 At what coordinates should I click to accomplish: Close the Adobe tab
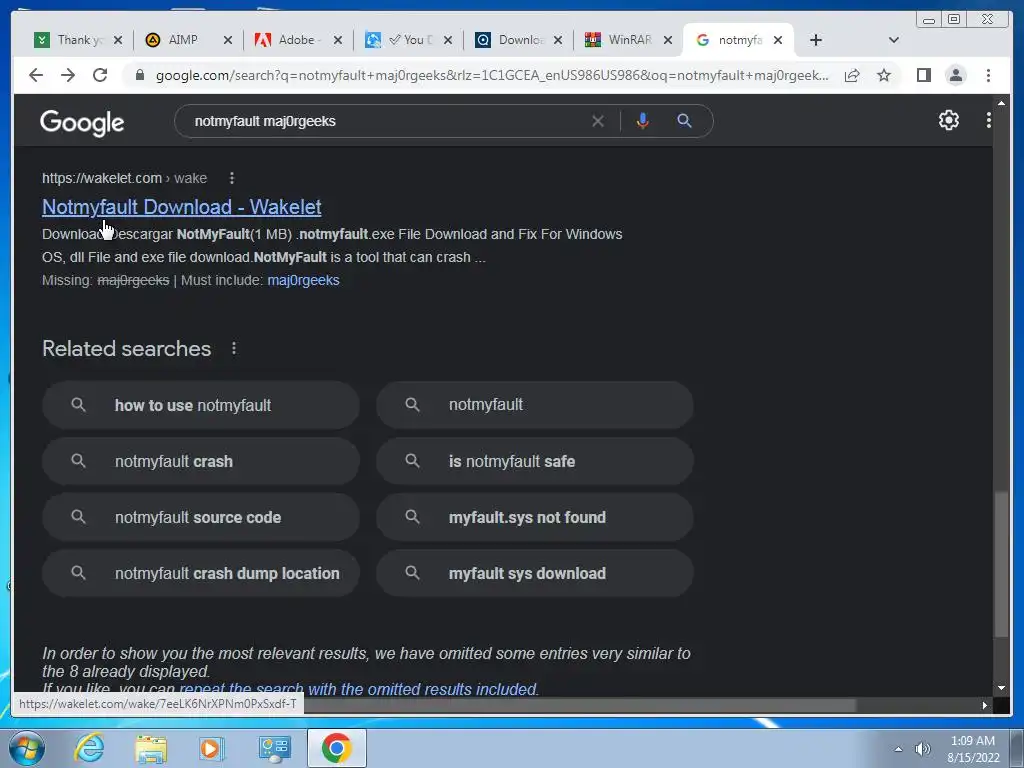coord(338,40)
